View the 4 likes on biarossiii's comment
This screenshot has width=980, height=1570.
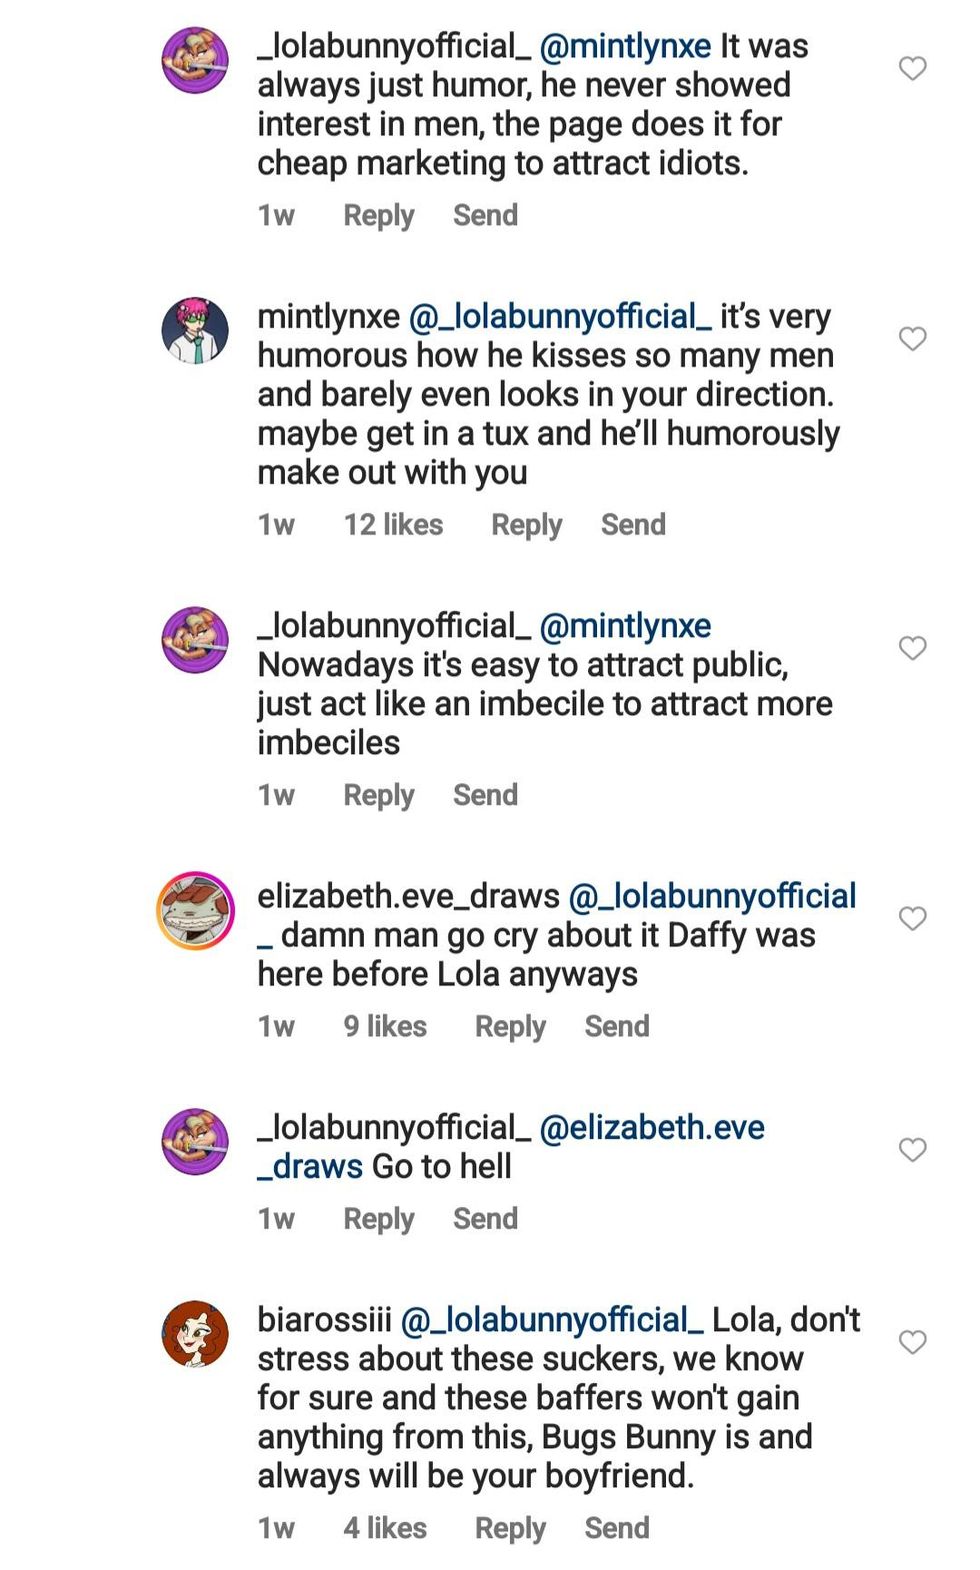pyautogui.click(x=385, y=1528)
